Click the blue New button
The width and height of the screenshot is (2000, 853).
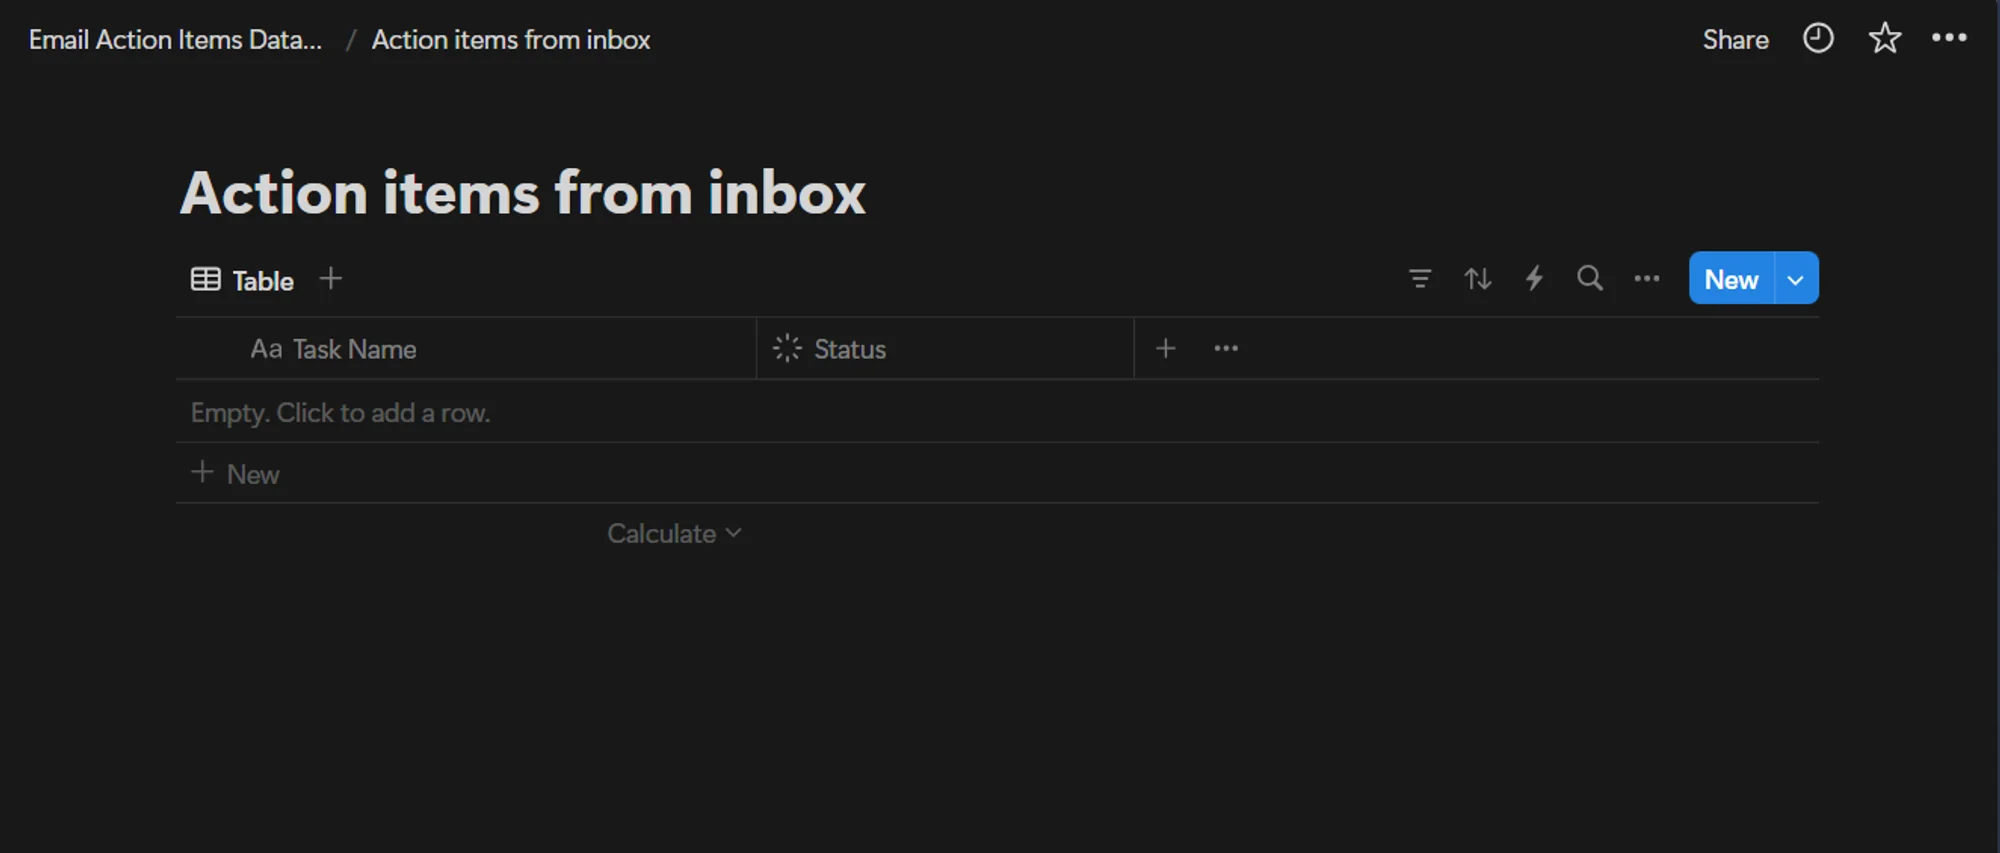coord(1732,278)
